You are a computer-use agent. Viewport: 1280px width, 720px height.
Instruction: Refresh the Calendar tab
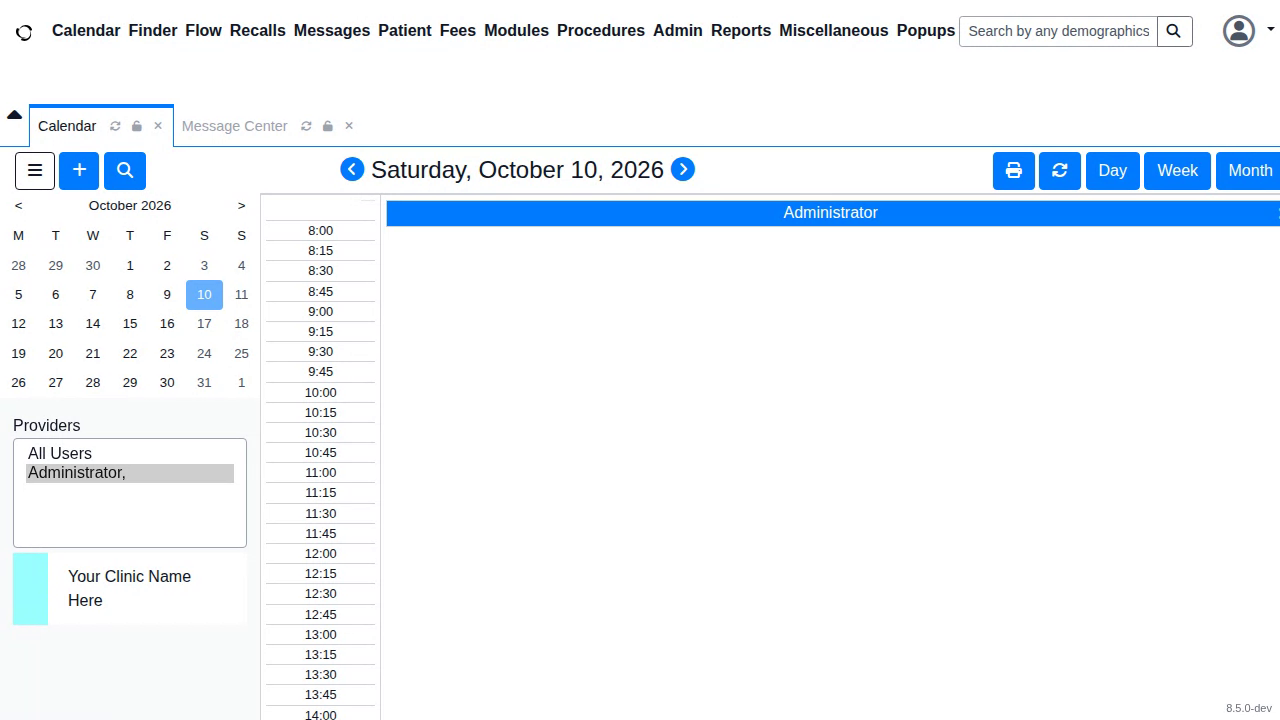coord(115,126)
